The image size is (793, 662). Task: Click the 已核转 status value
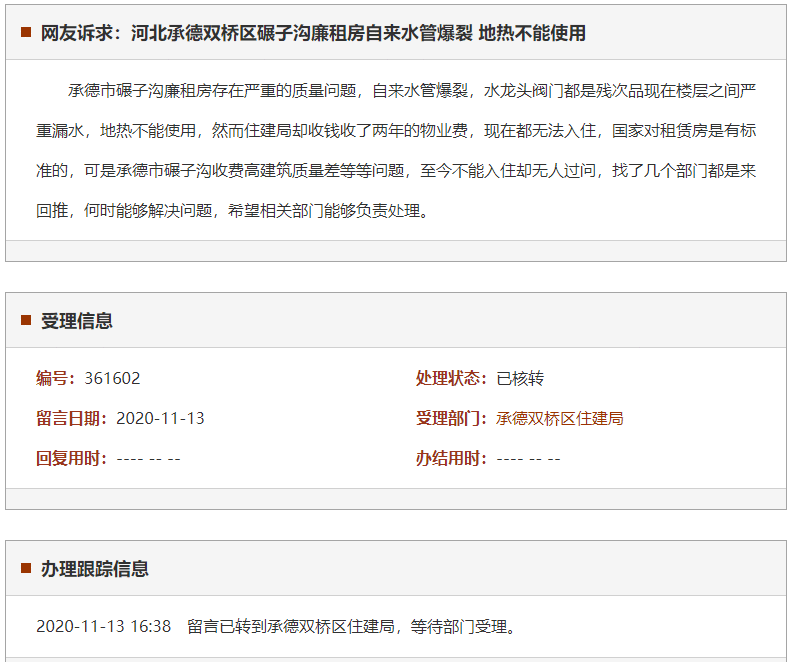(x=520, y=378)
